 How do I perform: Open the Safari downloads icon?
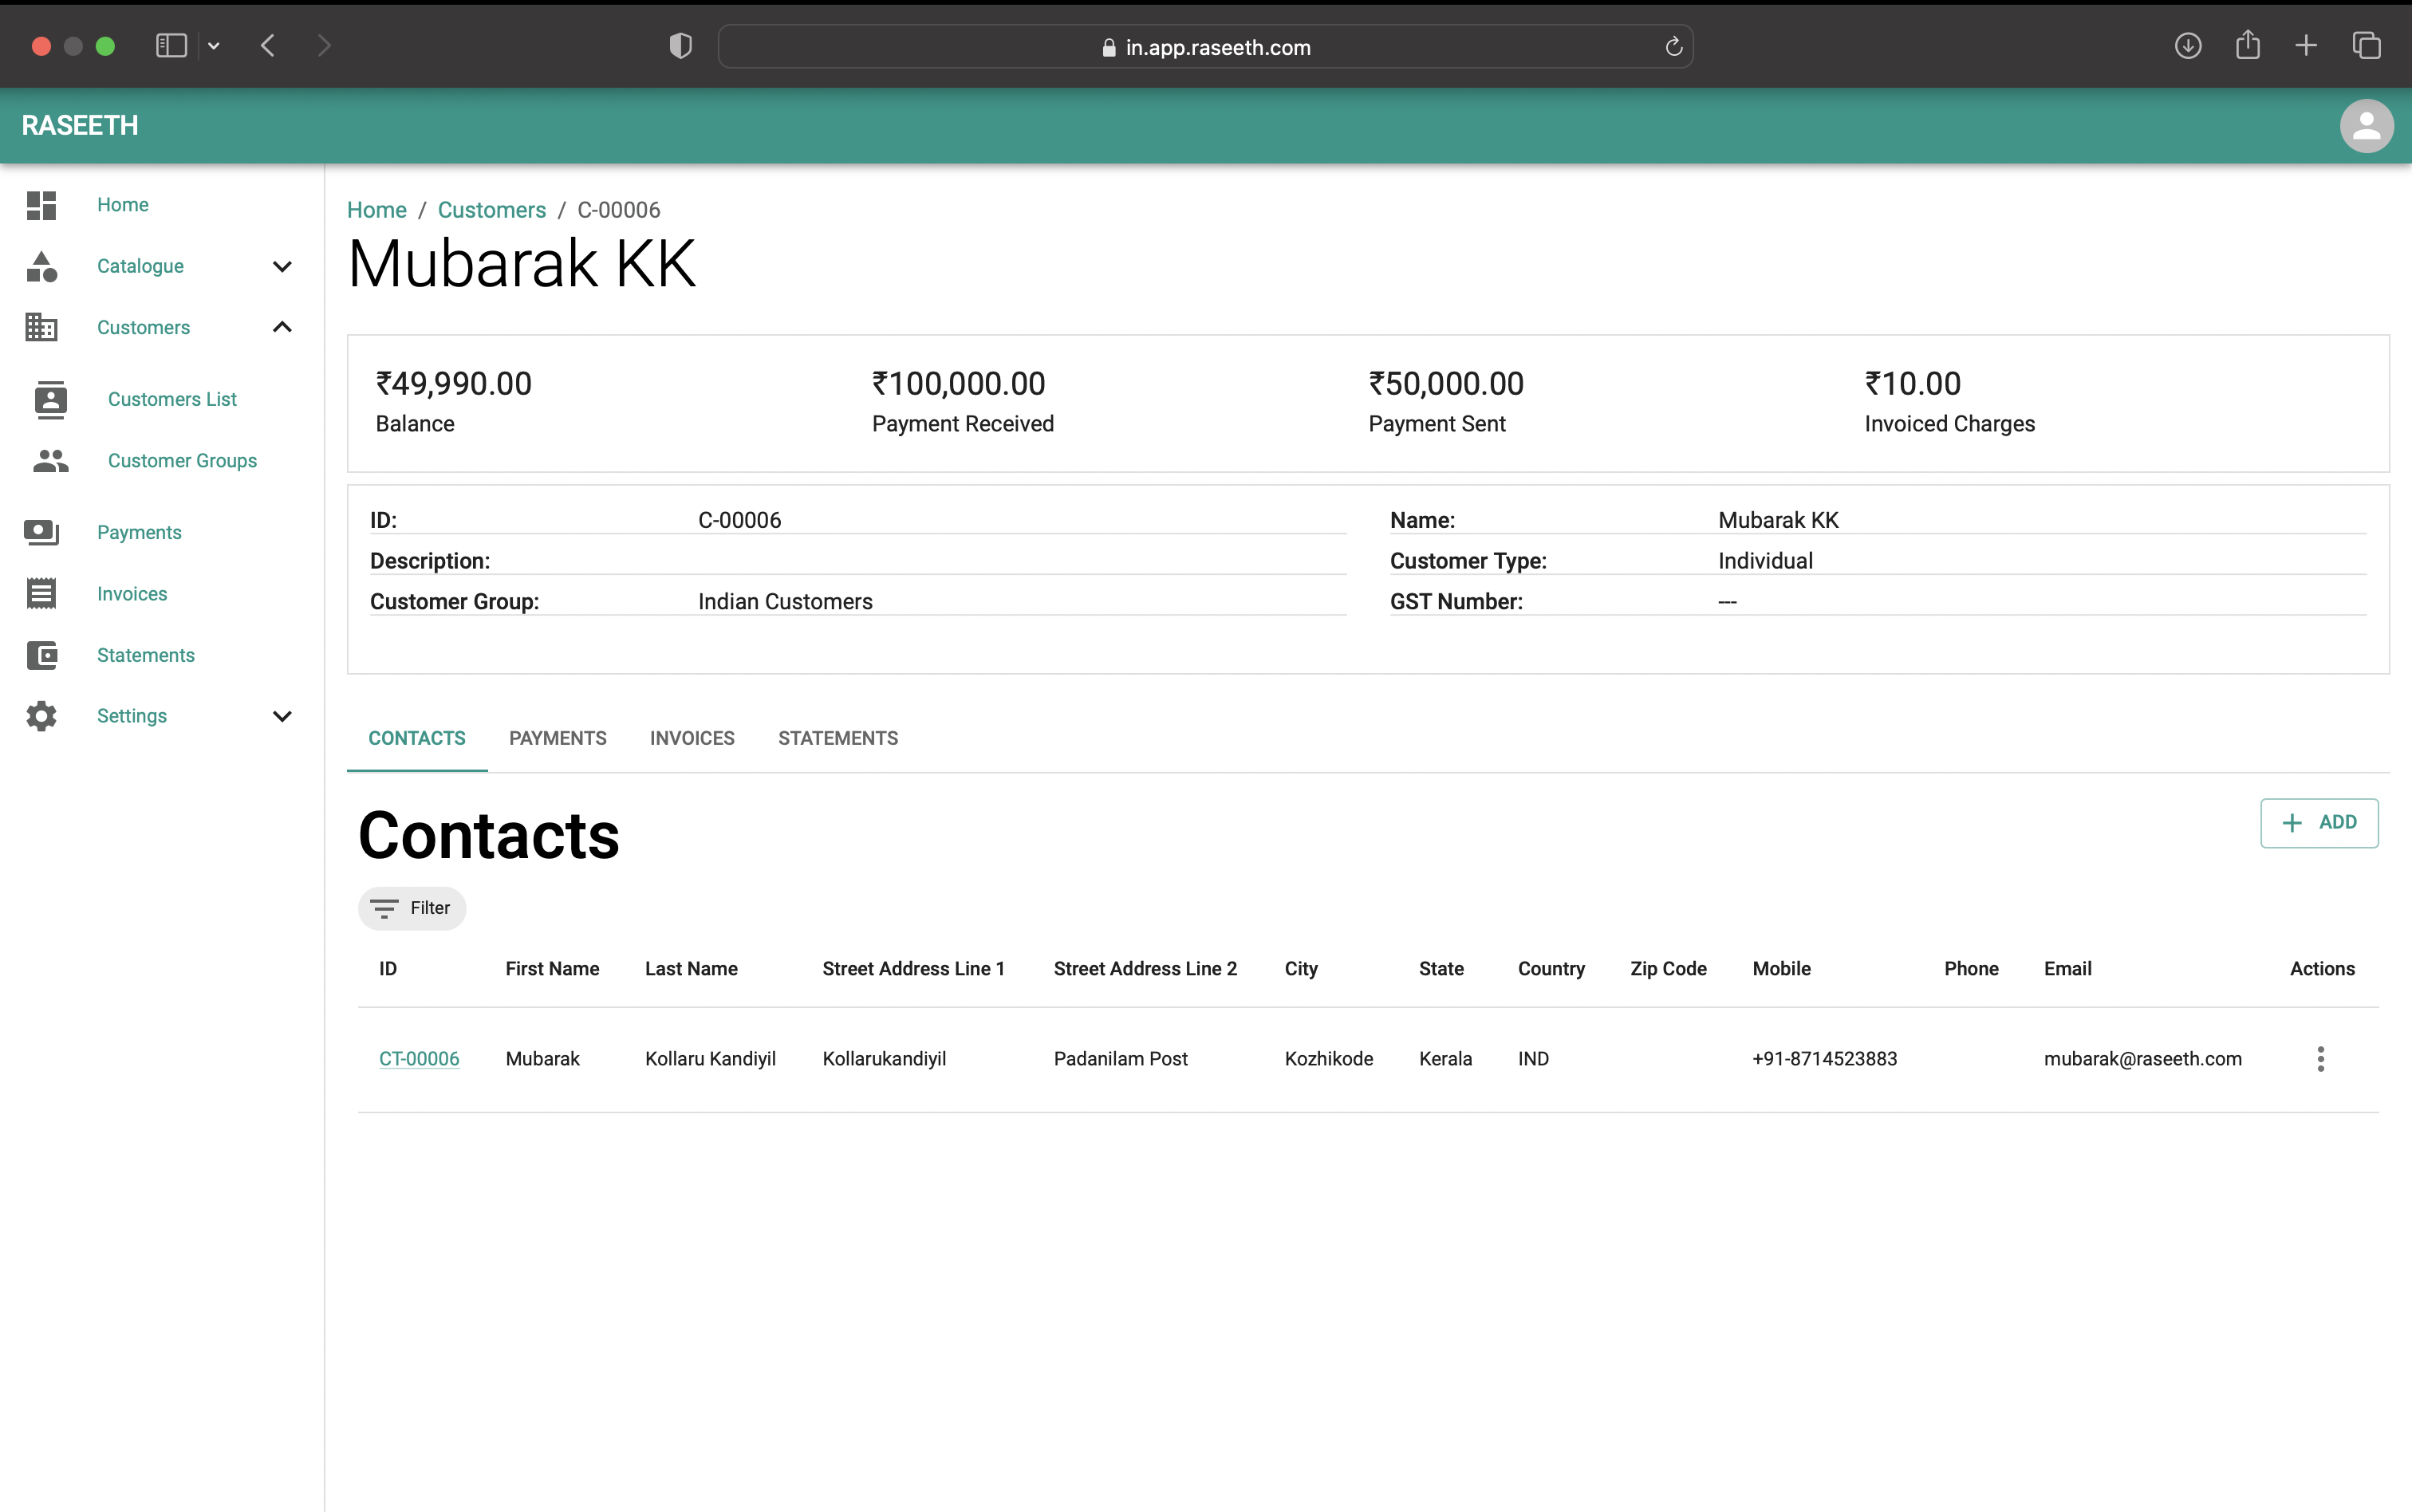[x=2188, y=46]
